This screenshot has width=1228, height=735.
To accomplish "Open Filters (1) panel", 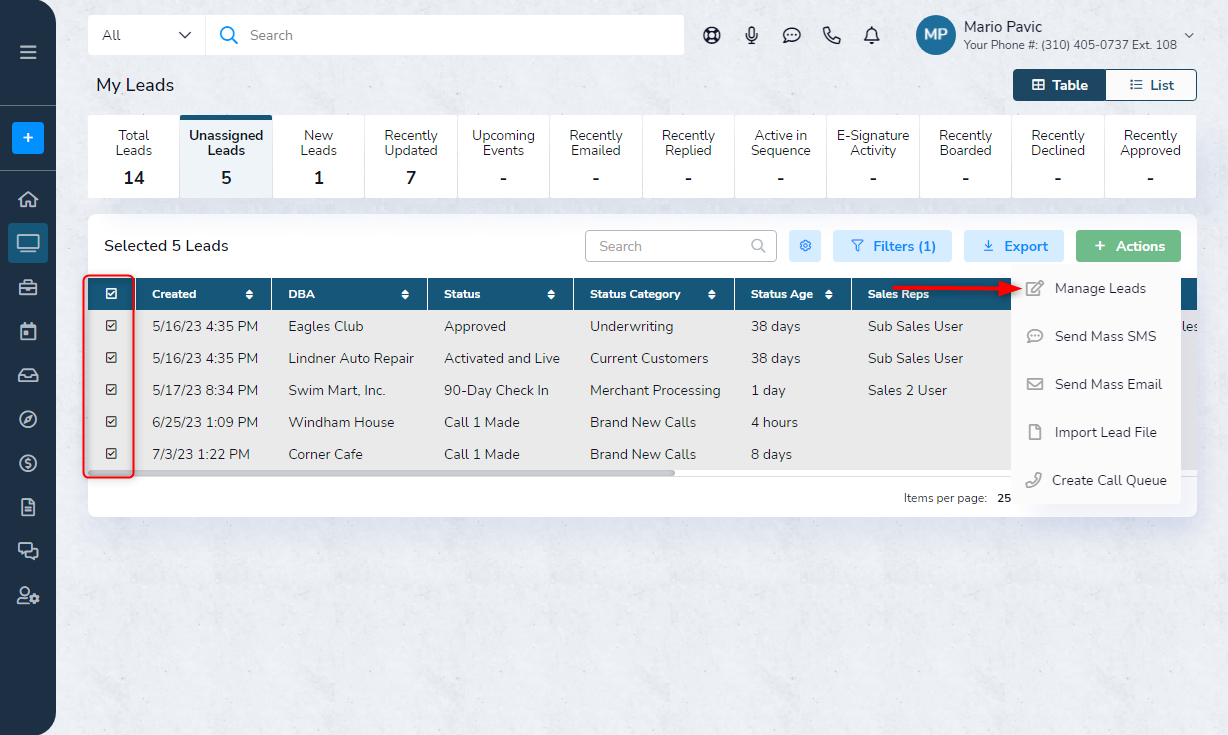I will click(x=893, y=246).
